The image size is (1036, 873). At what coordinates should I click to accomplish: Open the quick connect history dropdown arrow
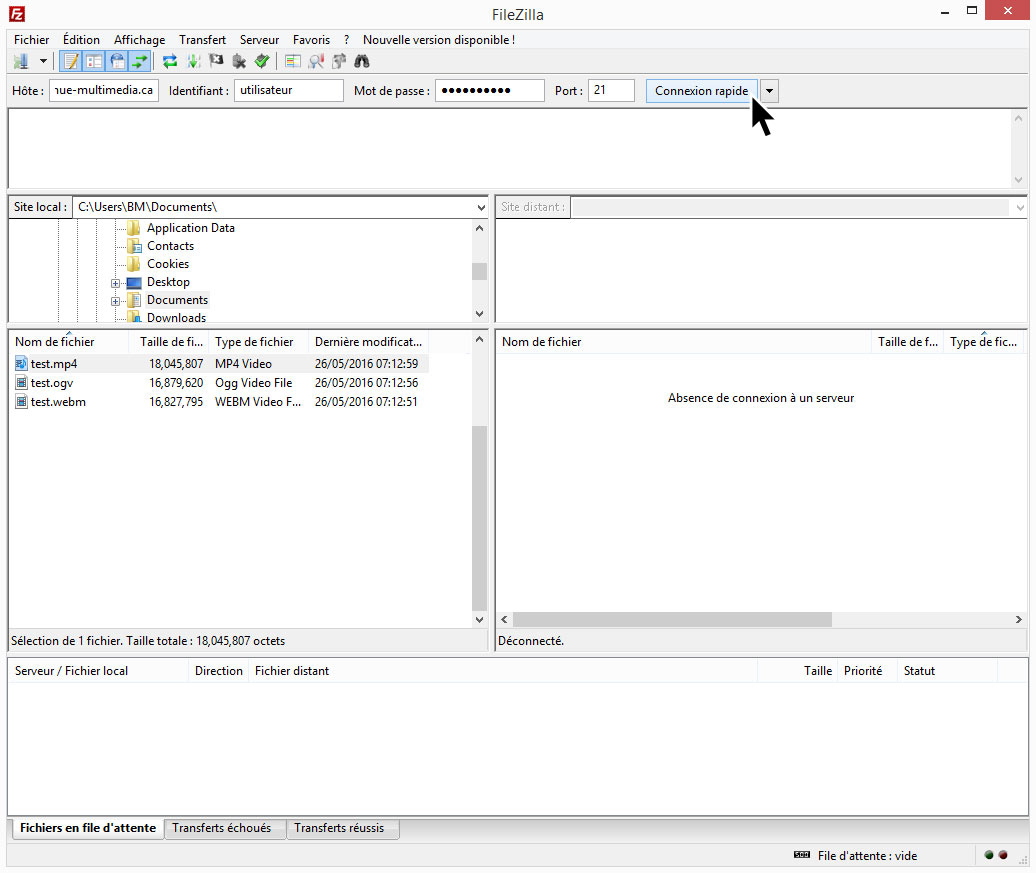(x=769, y=91)
